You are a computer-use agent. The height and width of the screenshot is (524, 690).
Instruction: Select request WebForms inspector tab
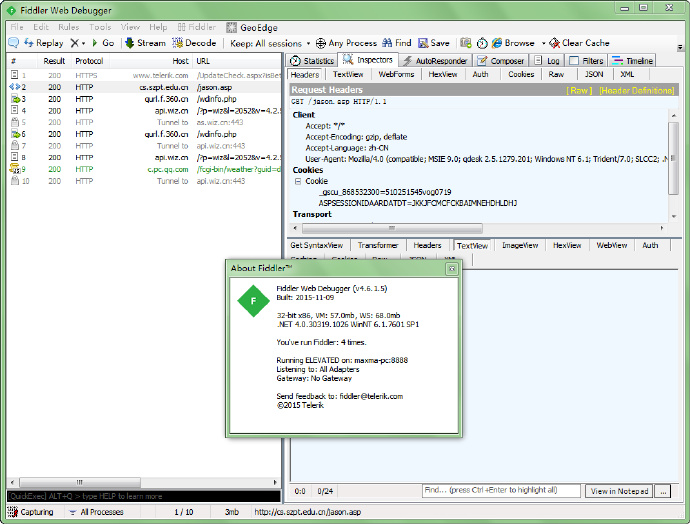tap(396, 74)
